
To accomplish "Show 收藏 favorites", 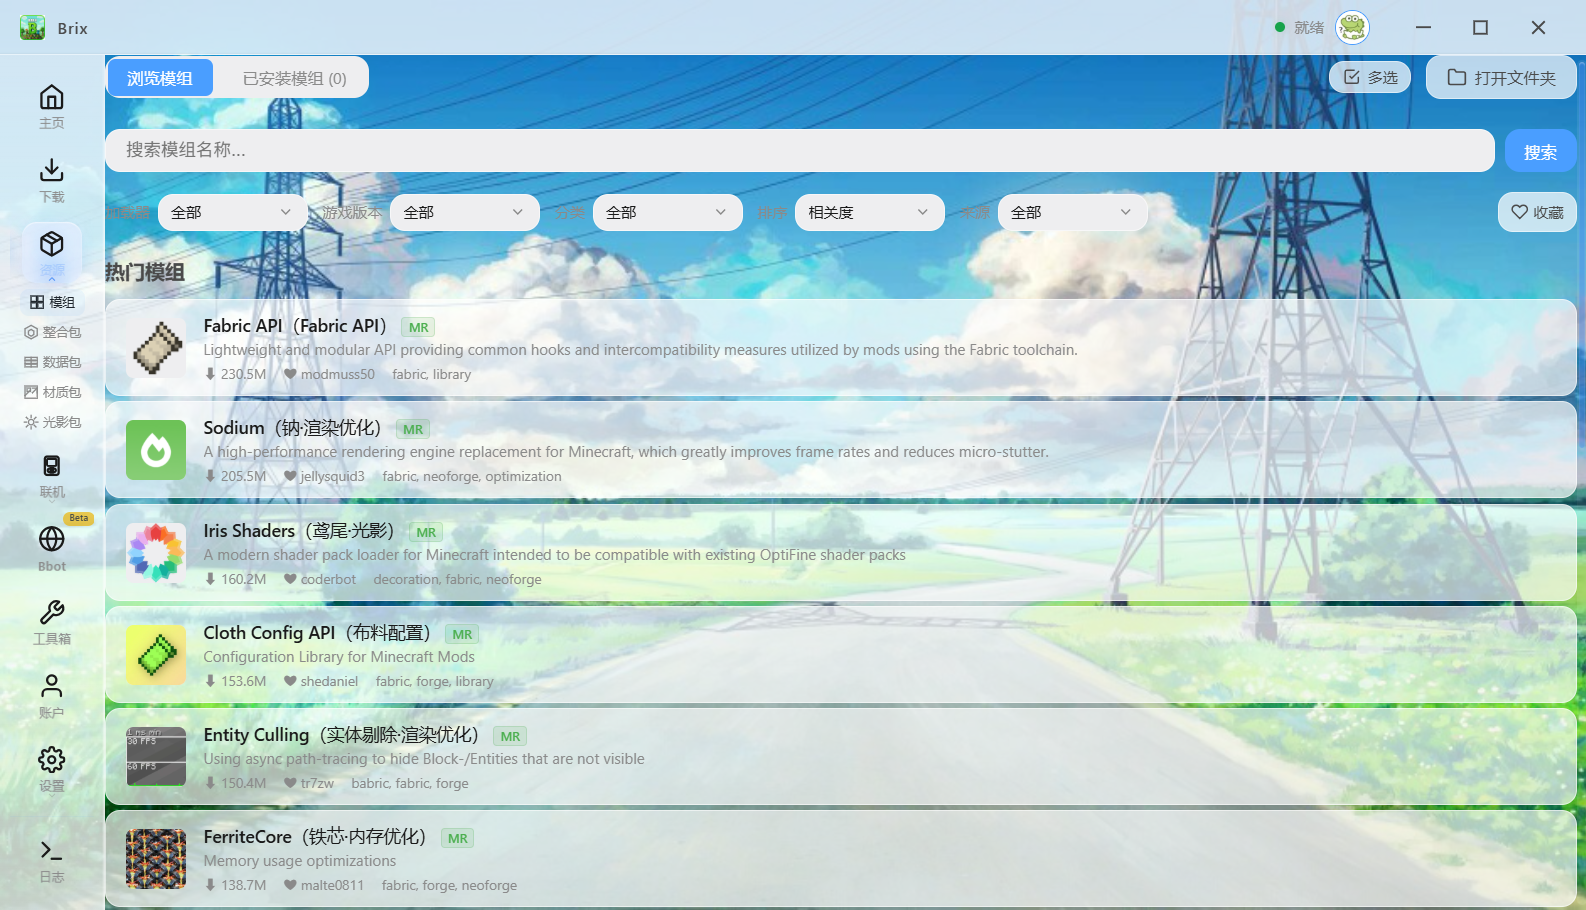I will point(1537,212).
